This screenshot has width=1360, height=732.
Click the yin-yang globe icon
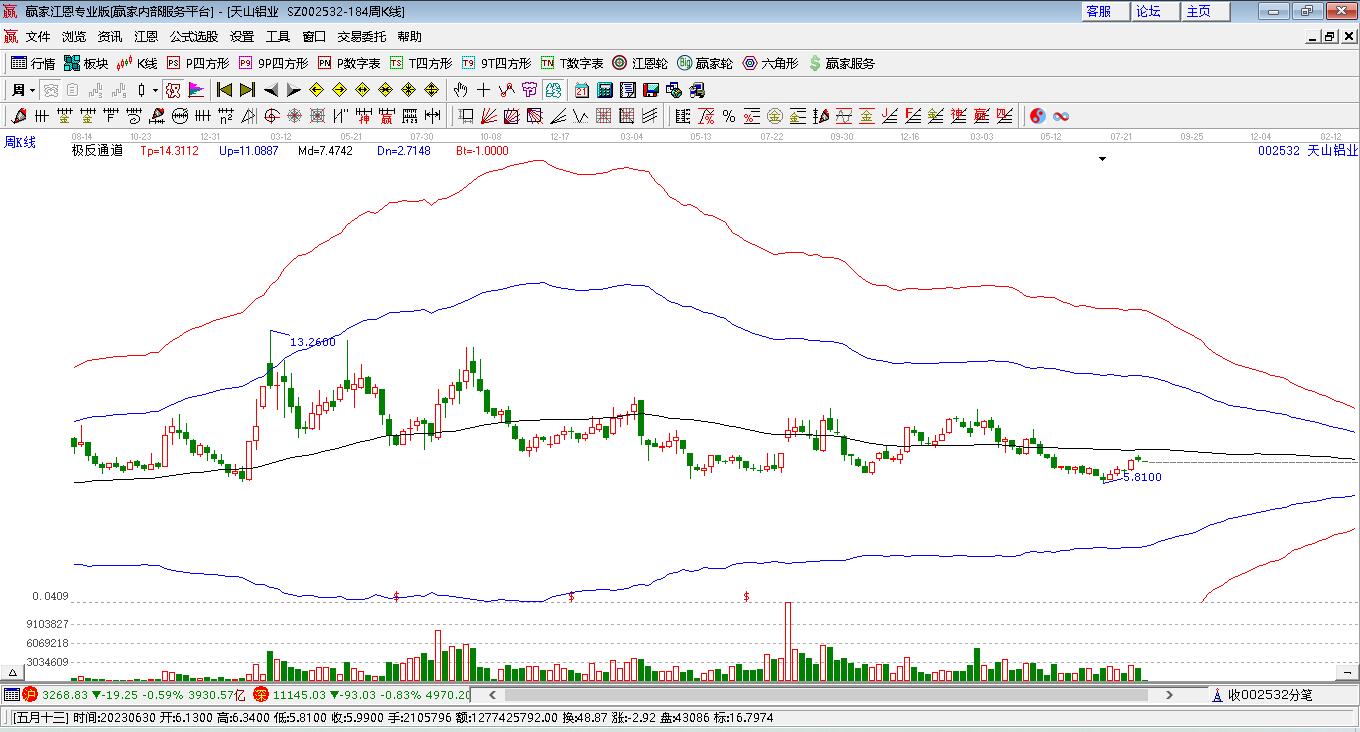click(1038, 116)
